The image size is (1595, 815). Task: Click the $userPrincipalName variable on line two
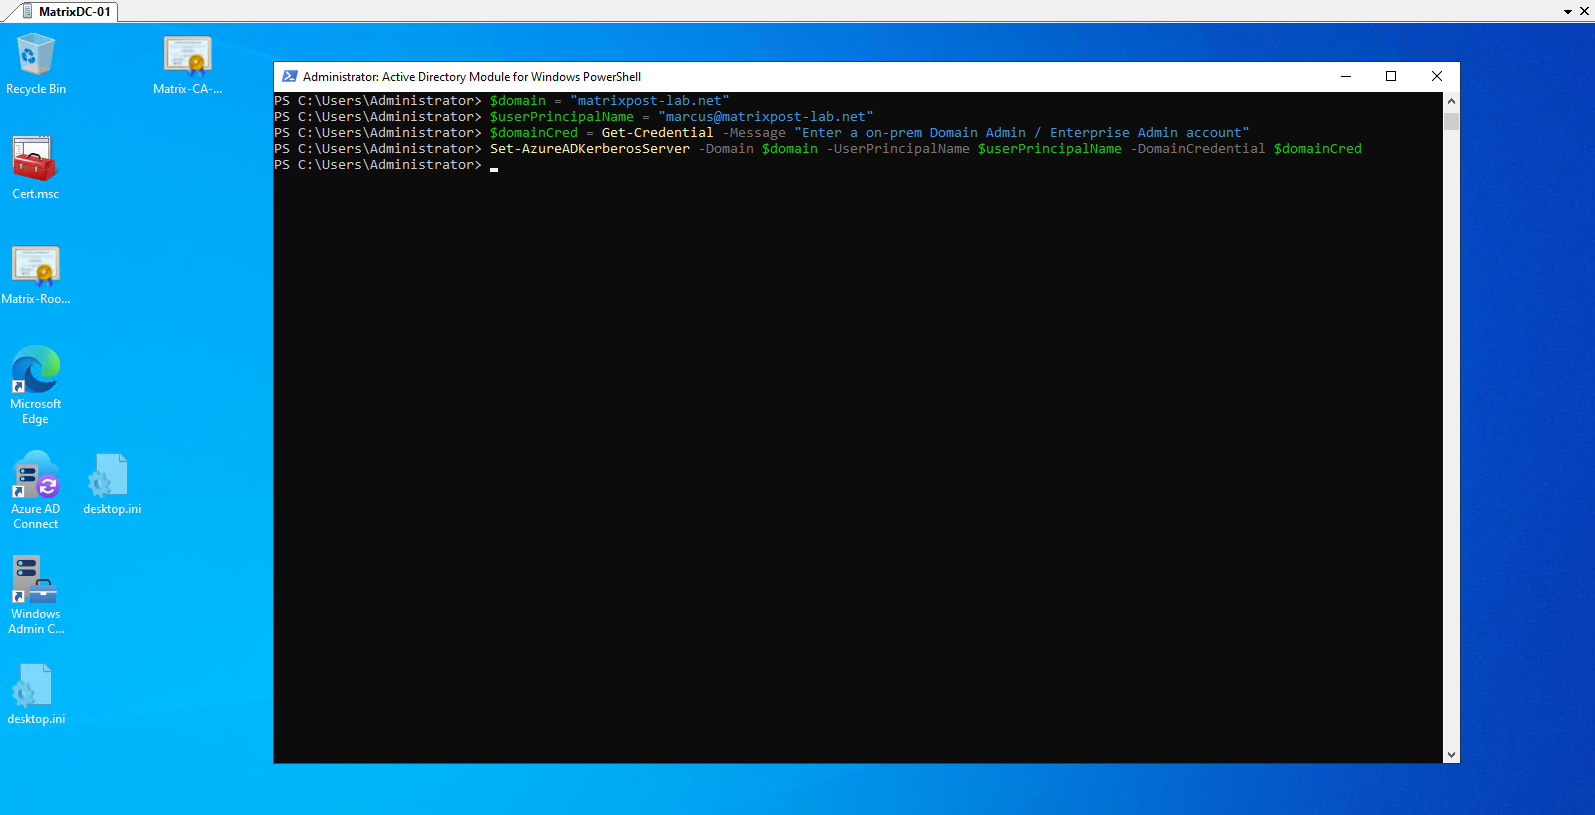[x=562, y=117]
